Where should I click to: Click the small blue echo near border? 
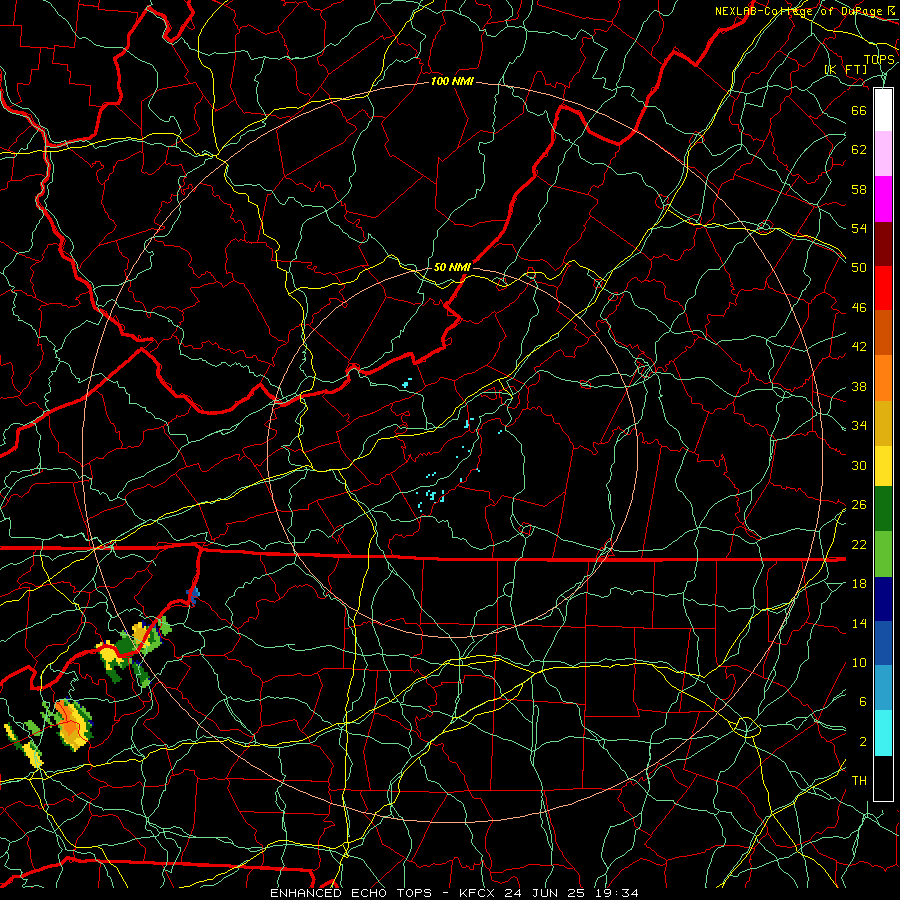[192, 596]
